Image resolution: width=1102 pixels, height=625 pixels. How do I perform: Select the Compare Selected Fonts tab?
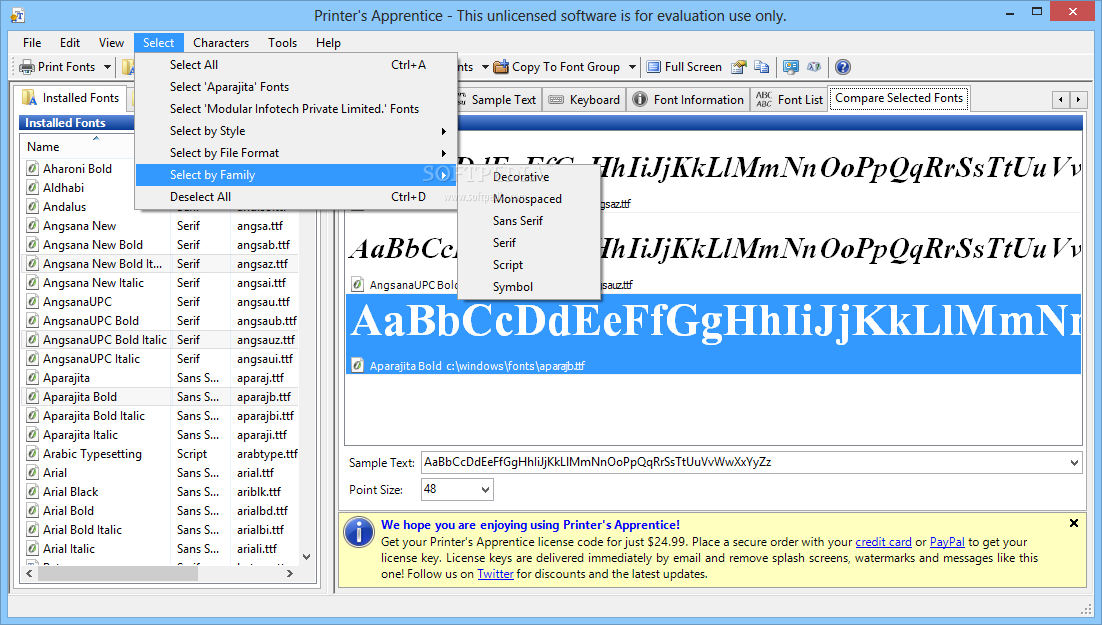tap(899, 98)
